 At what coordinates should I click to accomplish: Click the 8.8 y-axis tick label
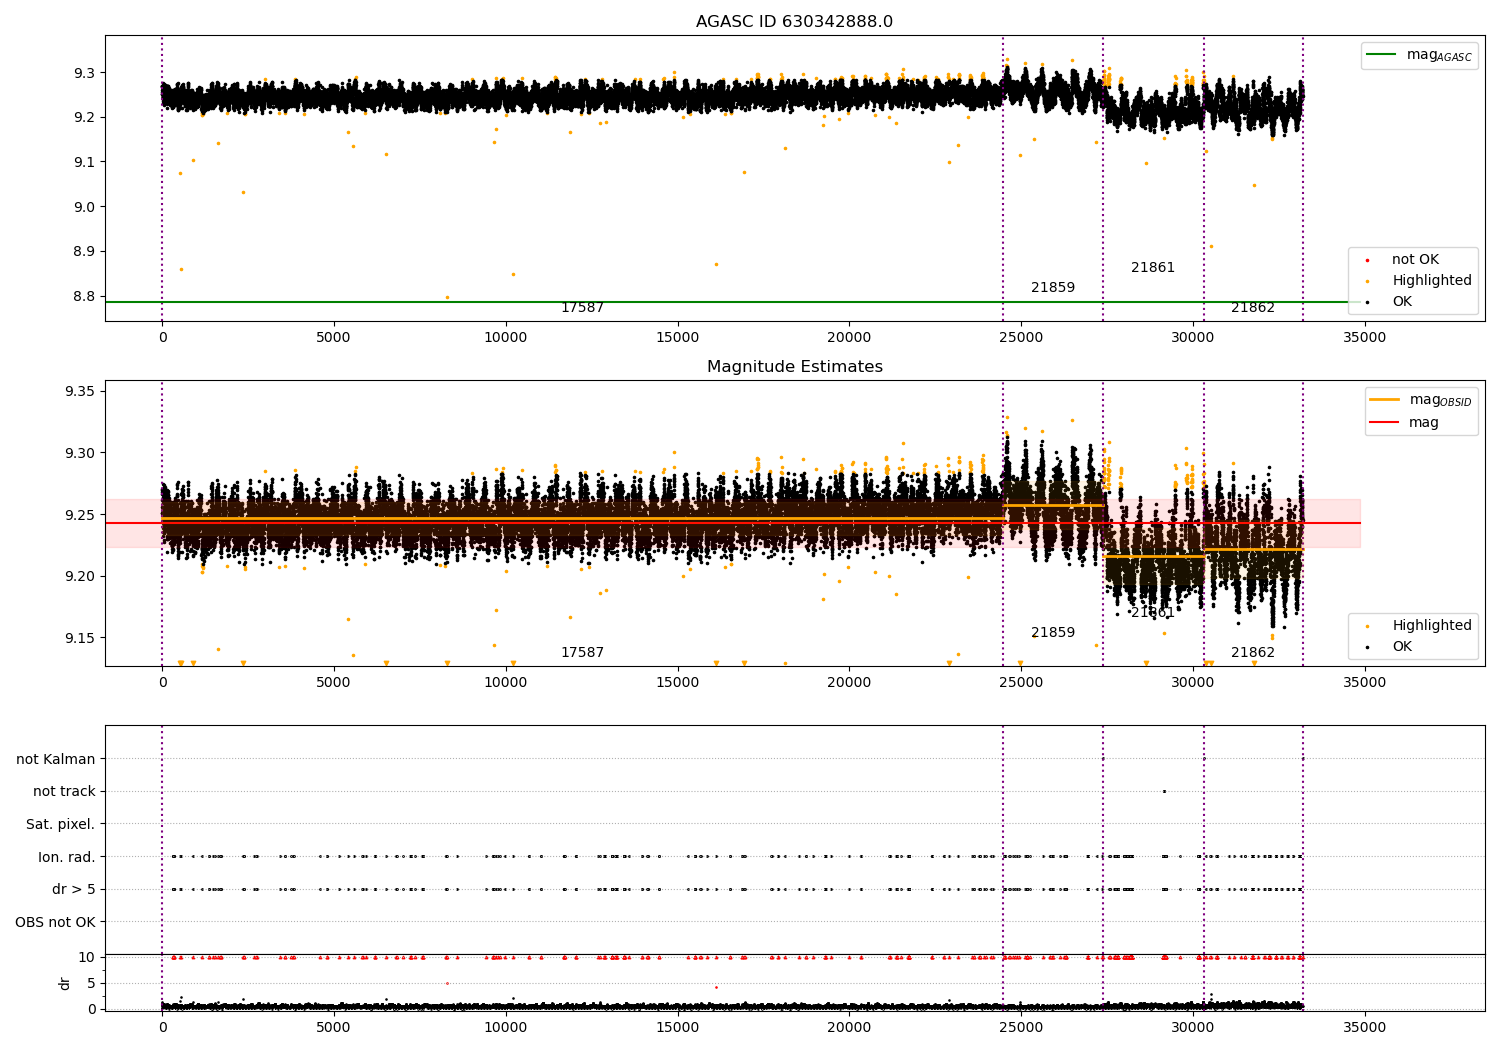tap(85, 296)
